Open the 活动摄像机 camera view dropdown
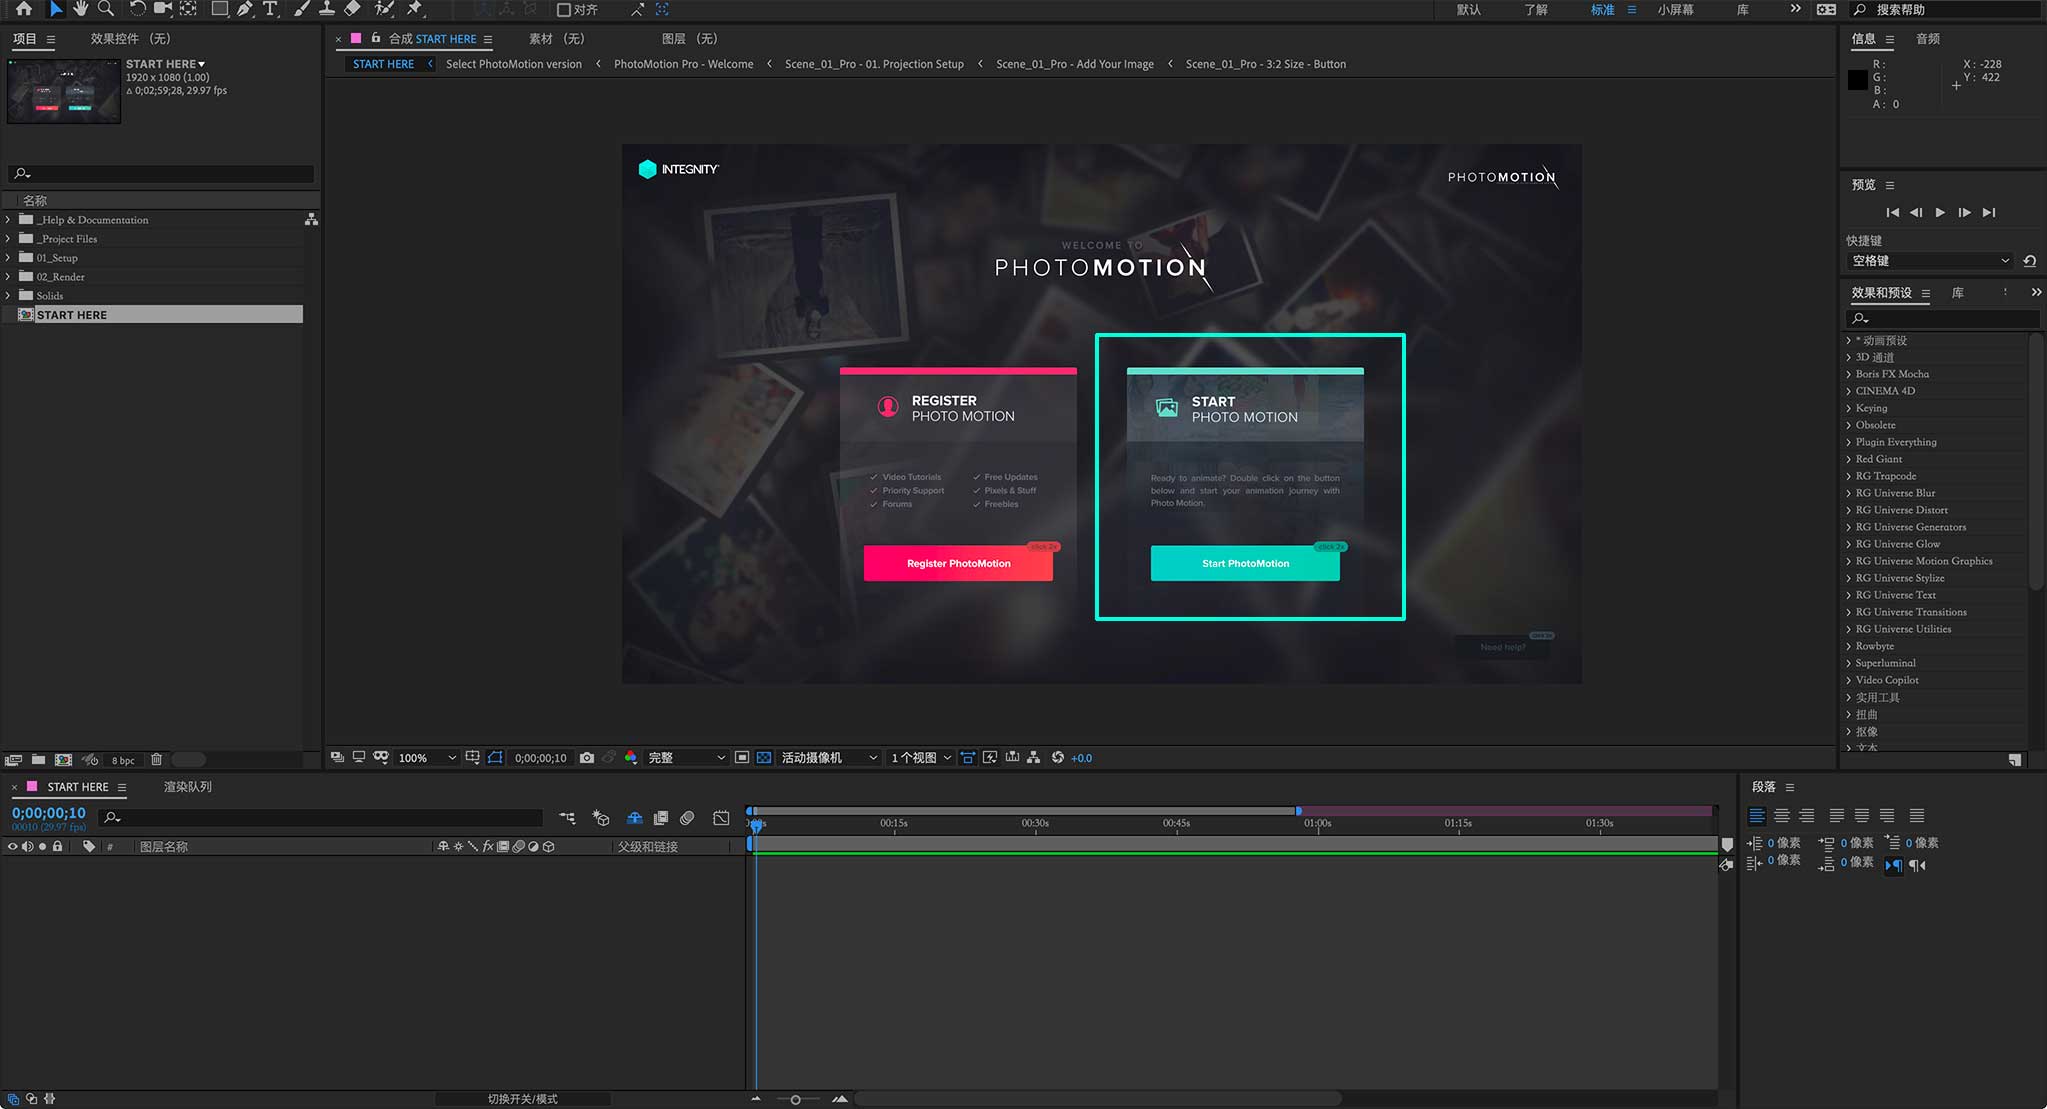The height and width of the screenshot is (1109, 2047). click(x=828, y=758)
